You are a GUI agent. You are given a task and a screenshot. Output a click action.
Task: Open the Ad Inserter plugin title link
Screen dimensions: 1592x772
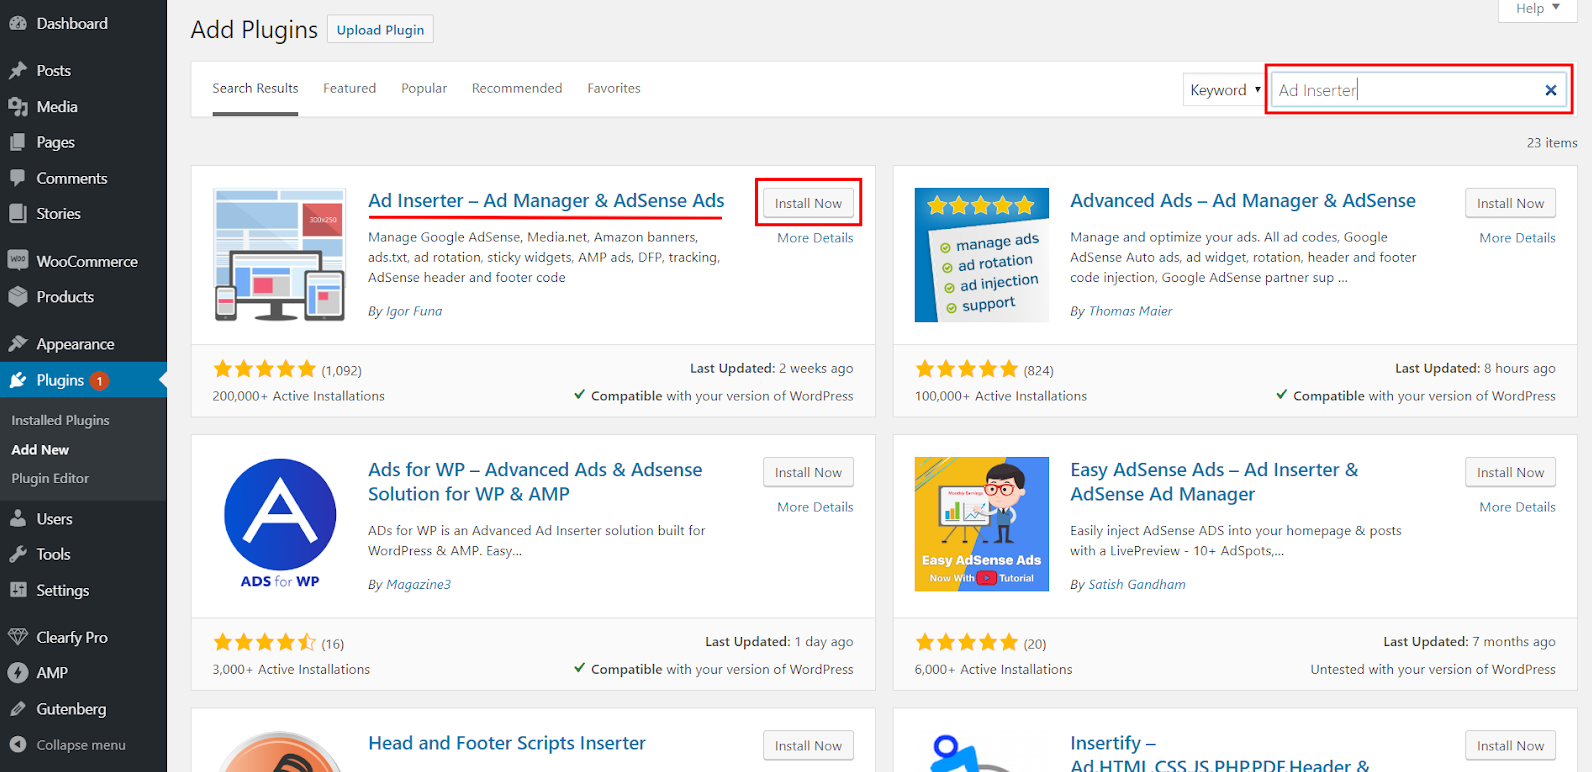(x=546, y=200)
